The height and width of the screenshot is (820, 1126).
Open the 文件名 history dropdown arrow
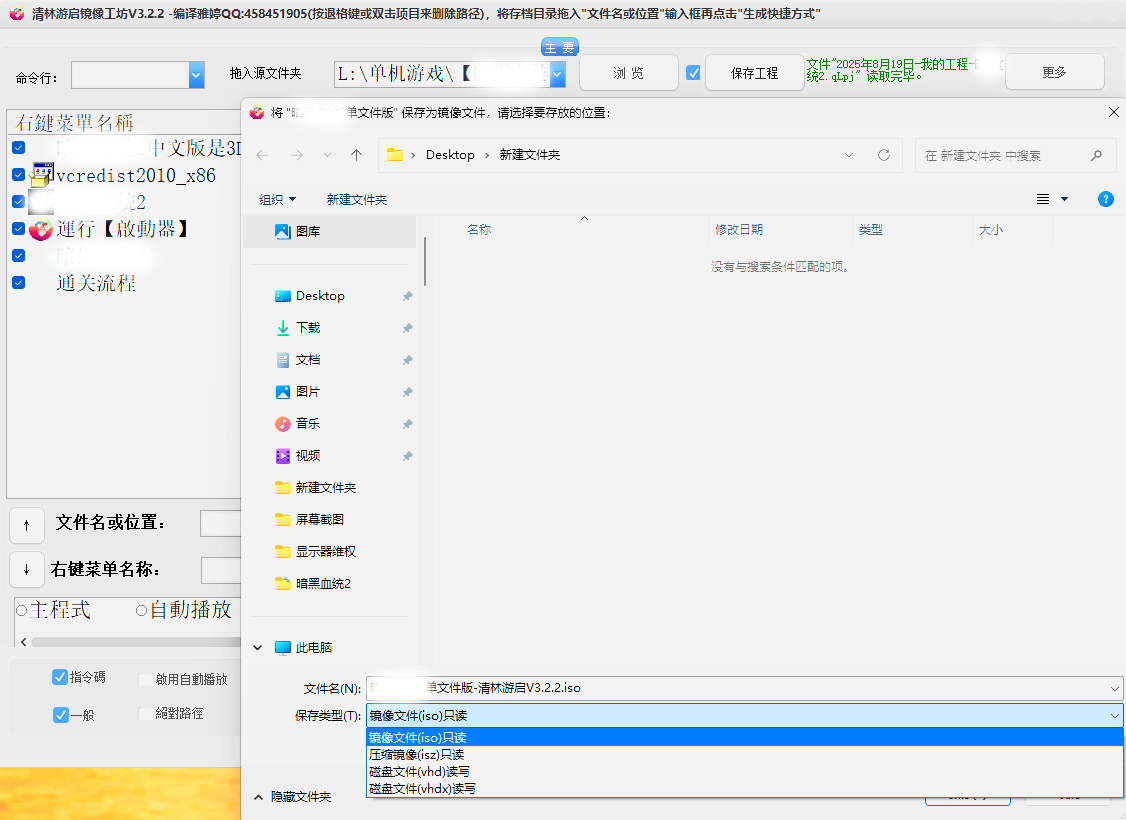coord(1115,689)
